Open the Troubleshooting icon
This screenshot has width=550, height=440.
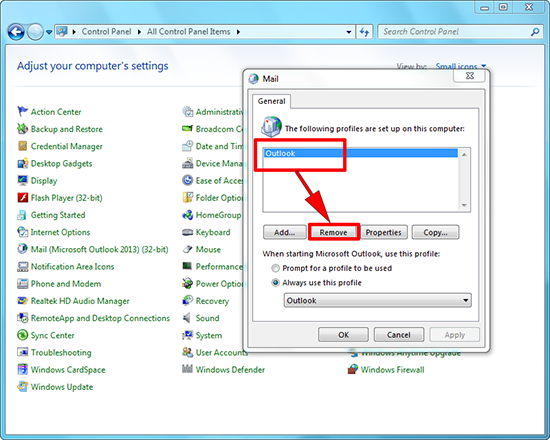[x=22, y=352]
